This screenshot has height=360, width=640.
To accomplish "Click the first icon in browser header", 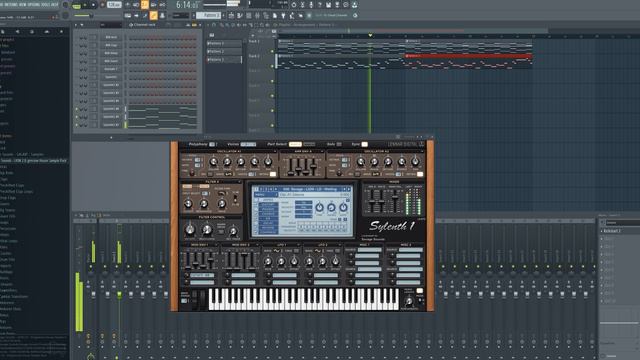I will [3, 31].
